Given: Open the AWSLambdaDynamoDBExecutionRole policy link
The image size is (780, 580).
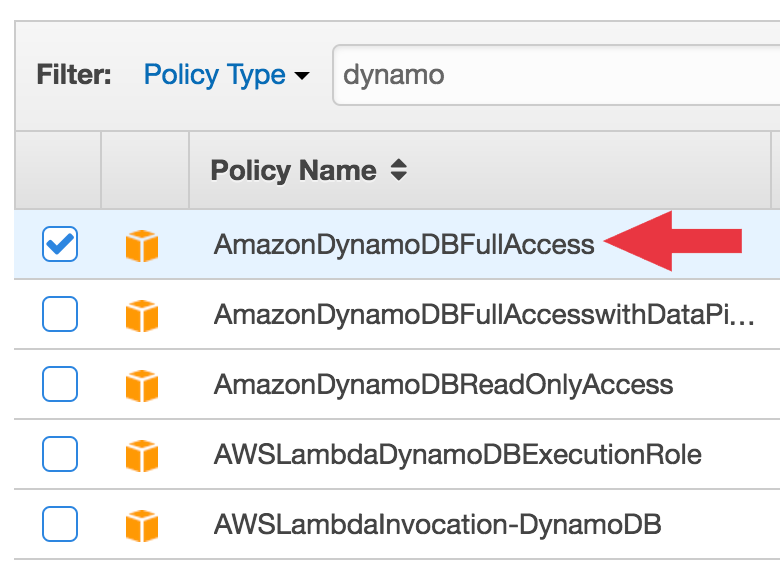Looking at the screenshot, I should [458, 455].
